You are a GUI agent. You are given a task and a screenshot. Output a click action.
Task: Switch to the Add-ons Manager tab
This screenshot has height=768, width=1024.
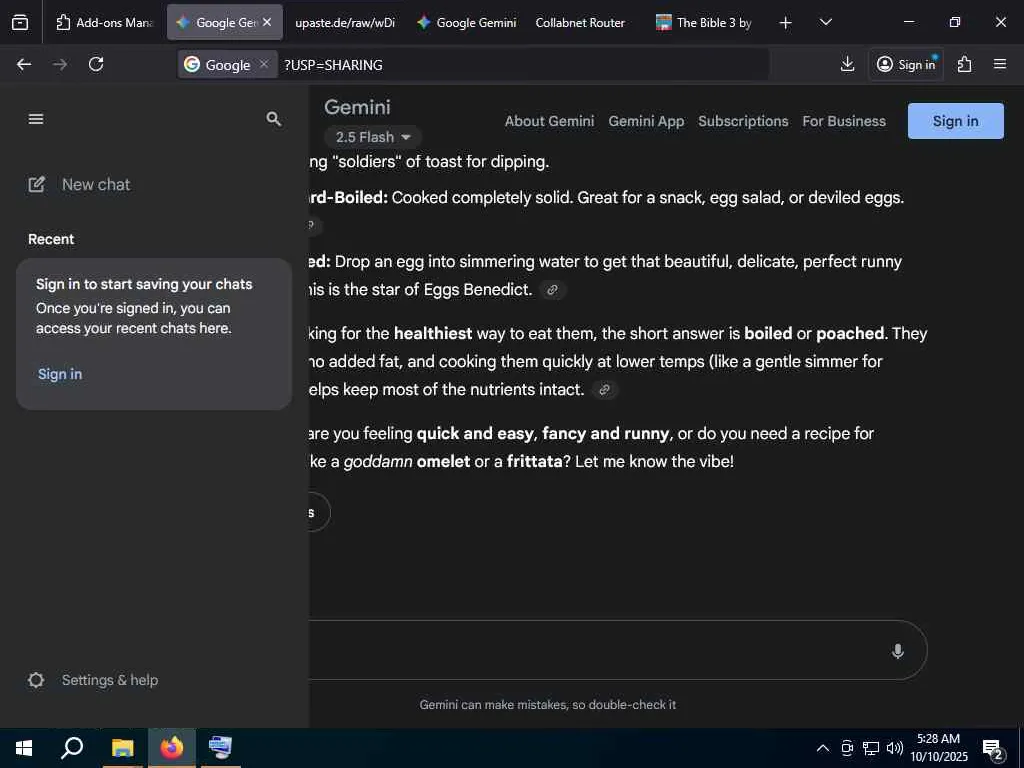[x=104, y=22]
